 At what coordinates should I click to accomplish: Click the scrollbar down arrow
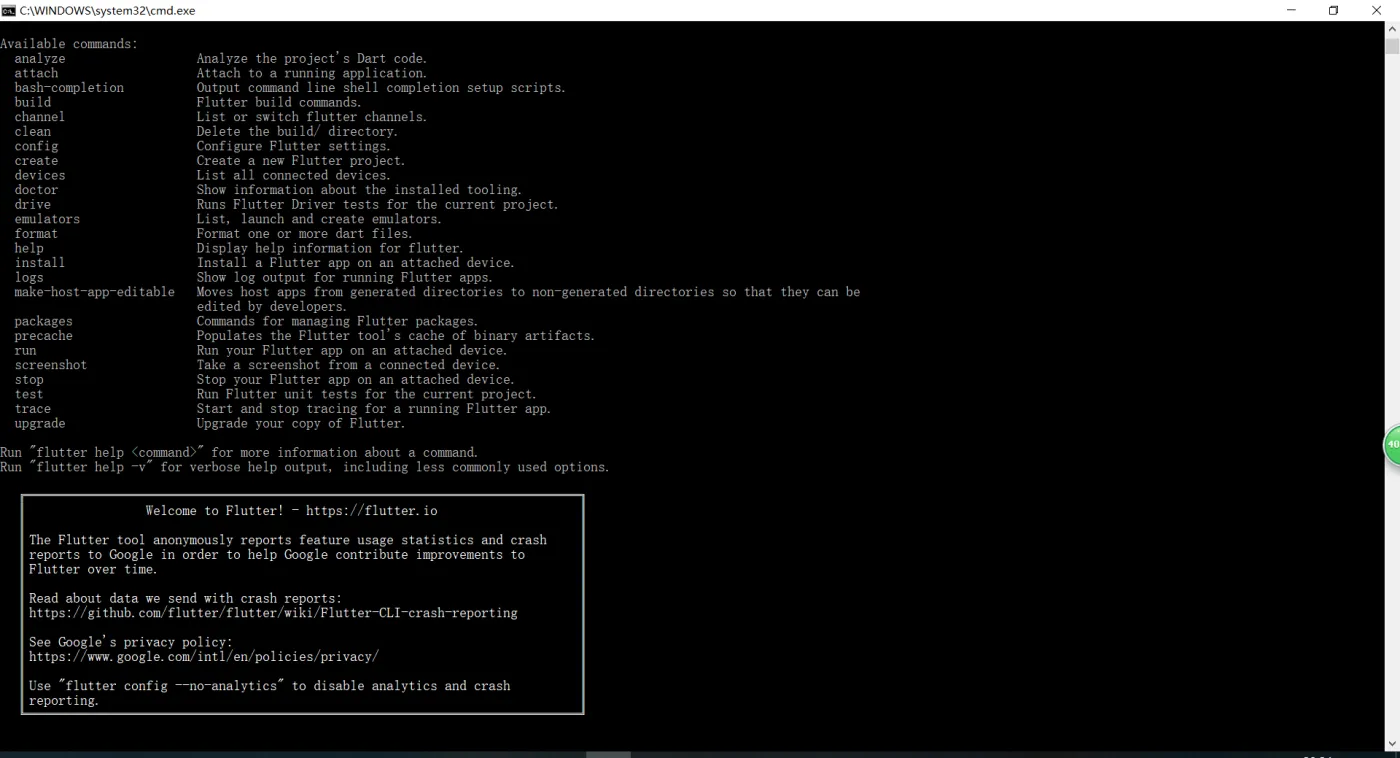pos(1392,743)
